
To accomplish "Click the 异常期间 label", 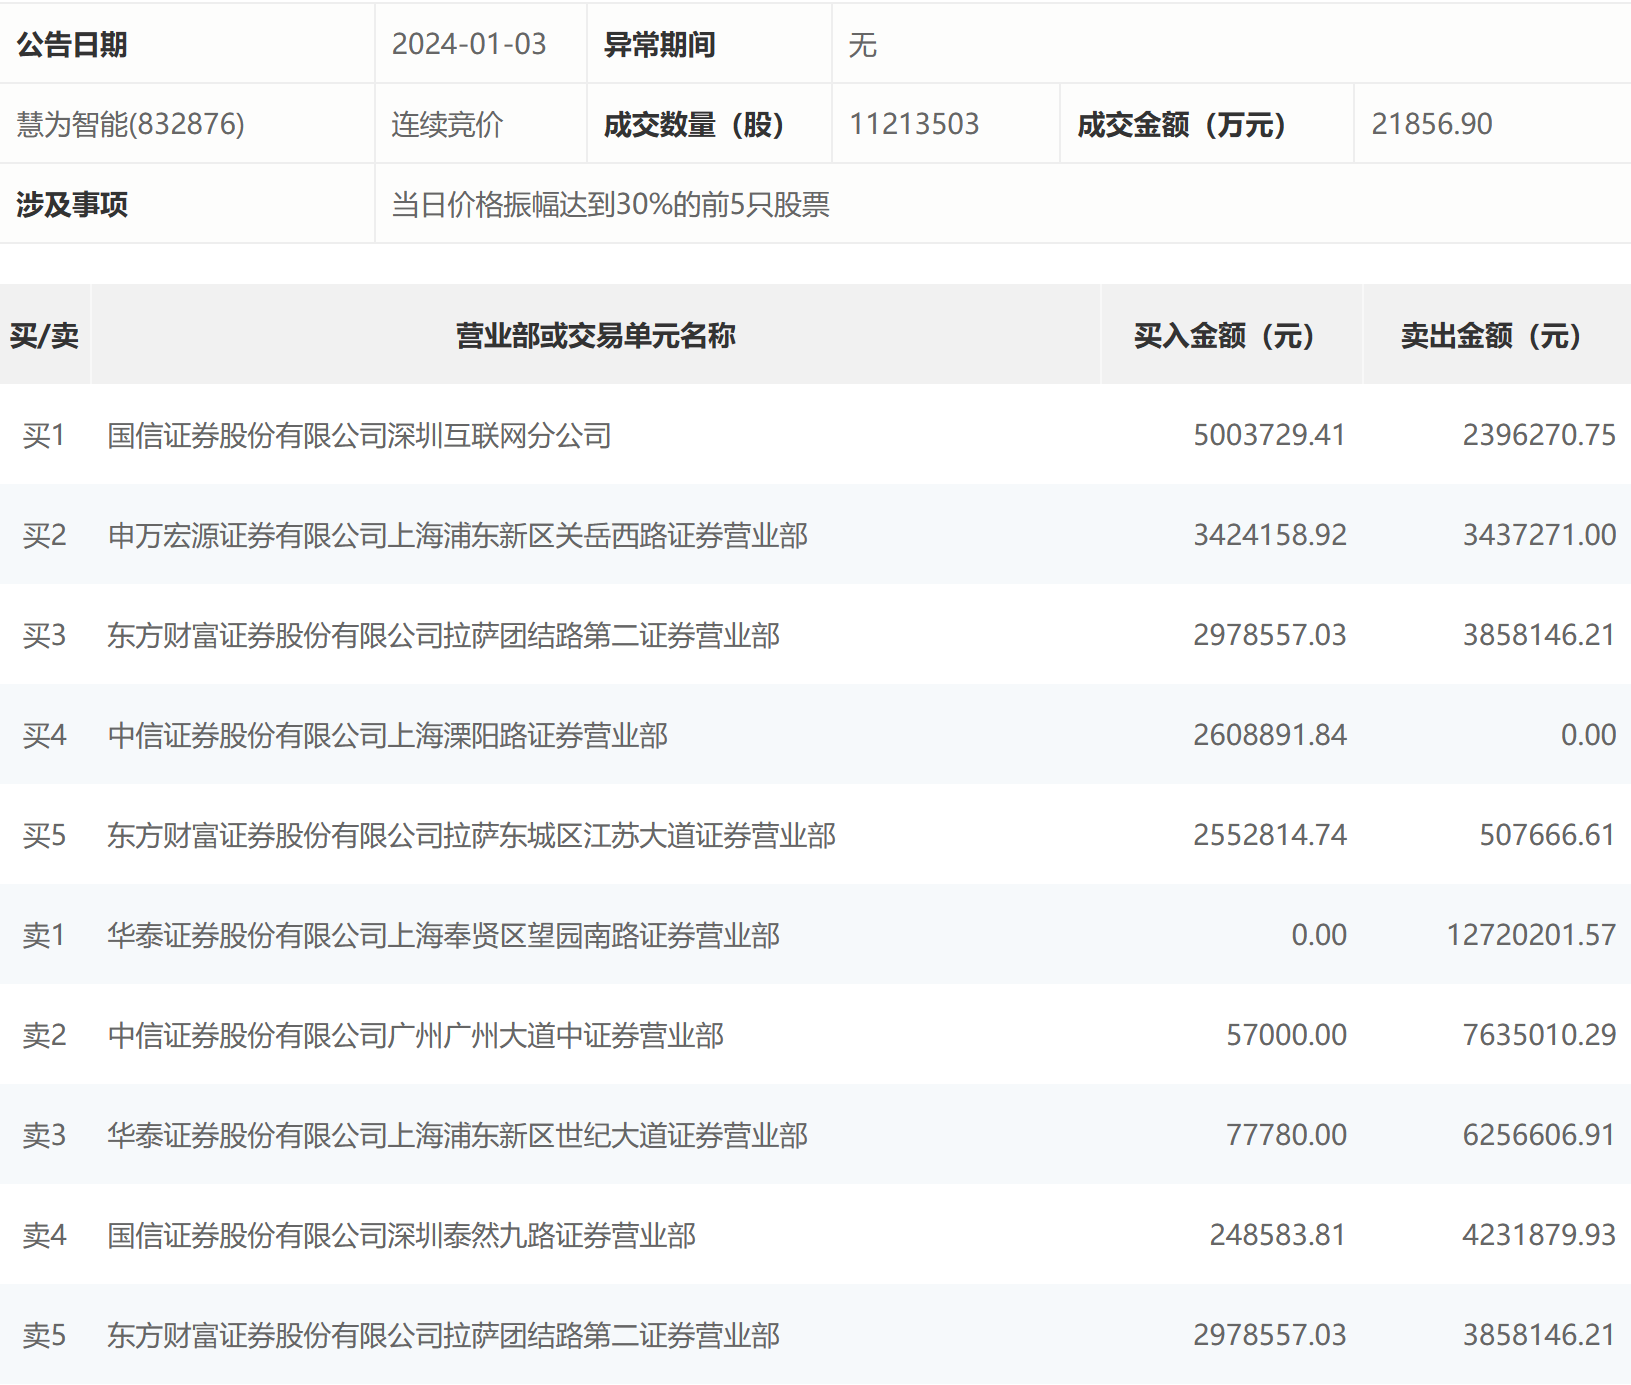I will pyautogui.click(x=659, y=44).
